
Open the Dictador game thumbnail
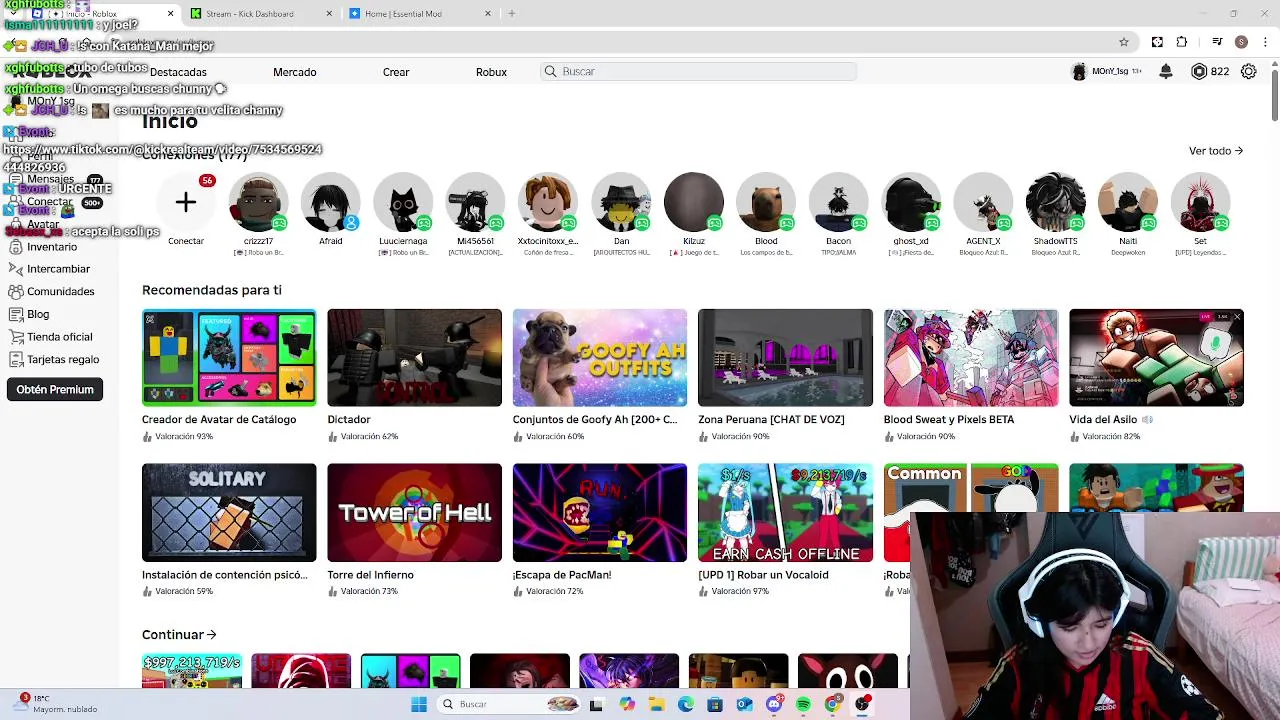pos(414,358)
